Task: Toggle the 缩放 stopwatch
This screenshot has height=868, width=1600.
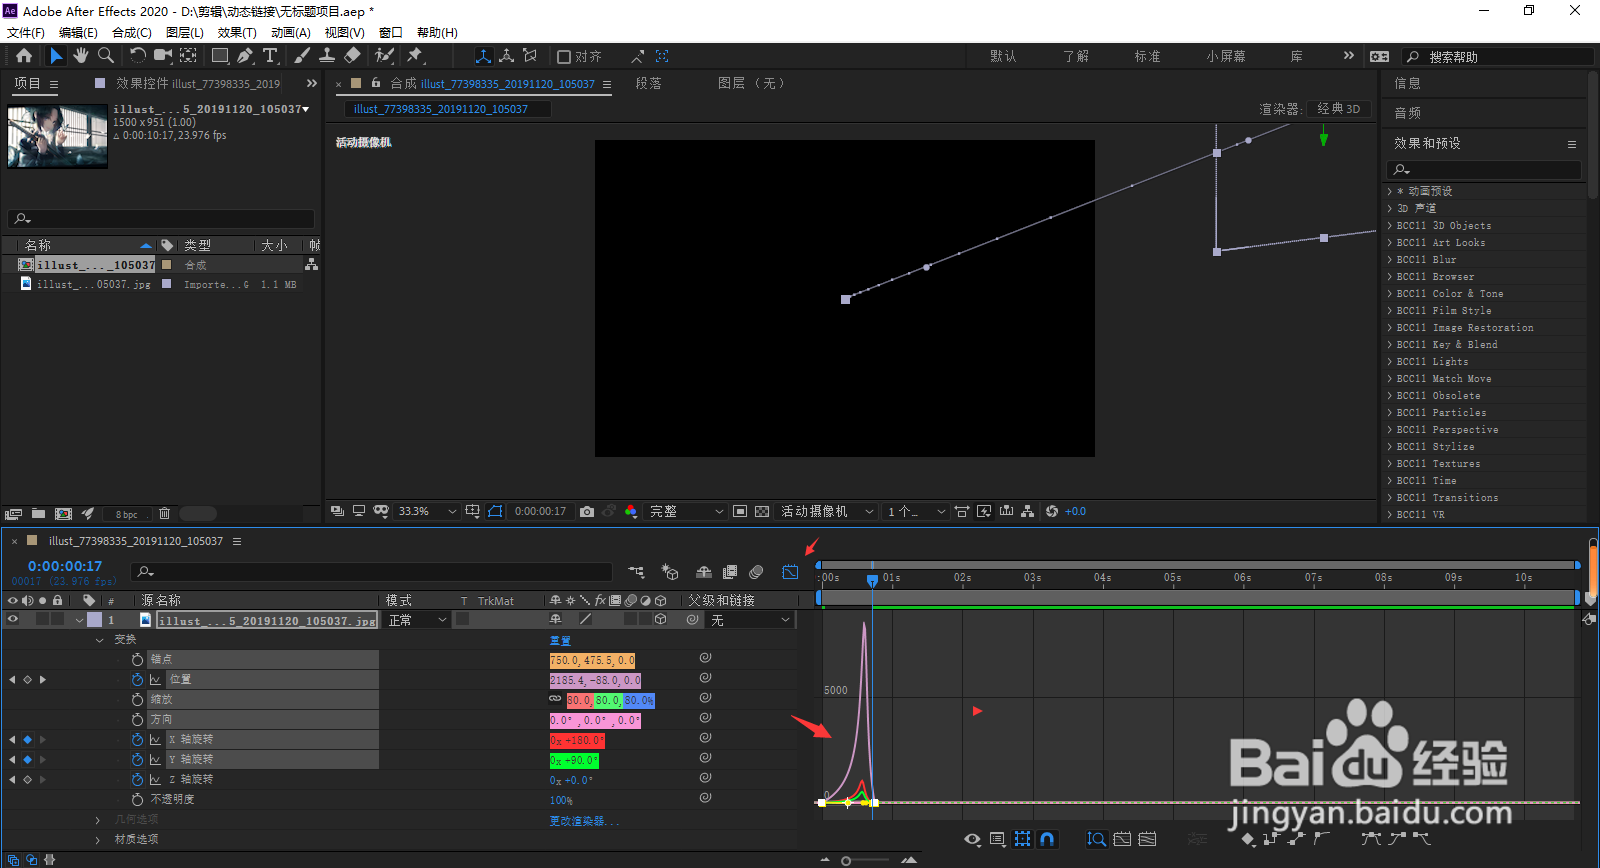Action: [x=137, y=700]
